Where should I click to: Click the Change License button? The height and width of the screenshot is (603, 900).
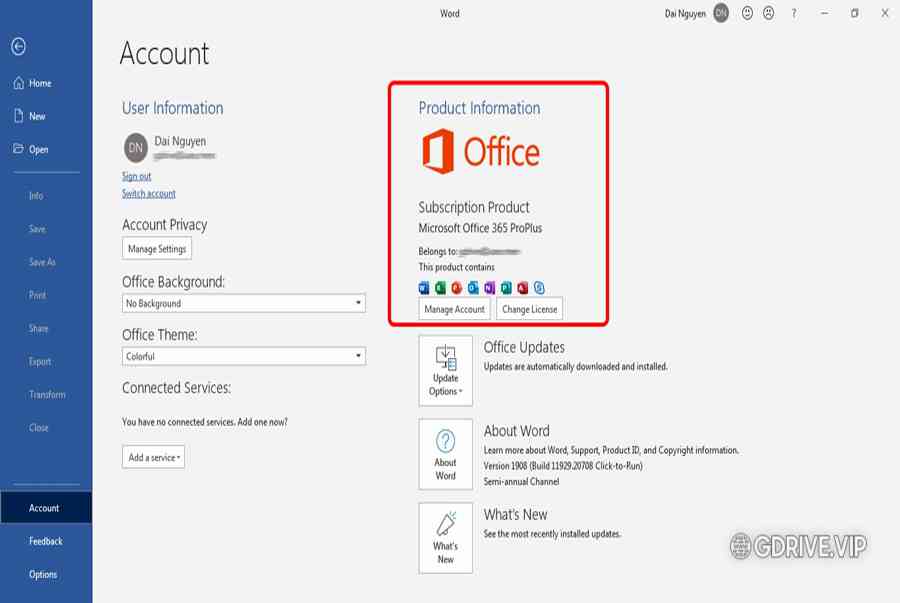pyautogui.click(x=529, y=309)
